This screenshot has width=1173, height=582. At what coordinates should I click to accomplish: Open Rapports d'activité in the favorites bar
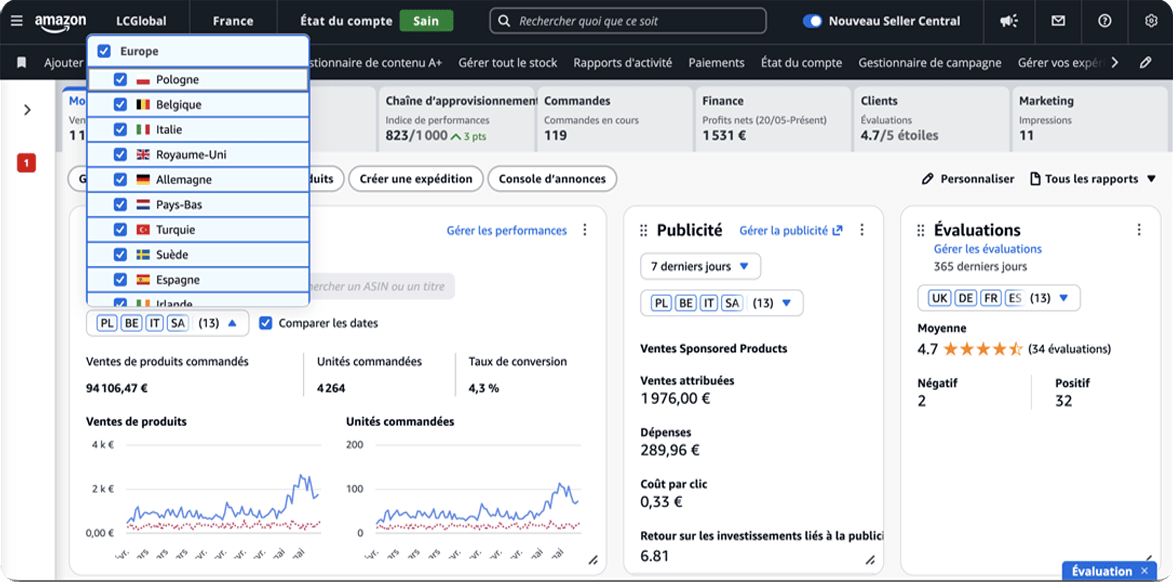622,63
